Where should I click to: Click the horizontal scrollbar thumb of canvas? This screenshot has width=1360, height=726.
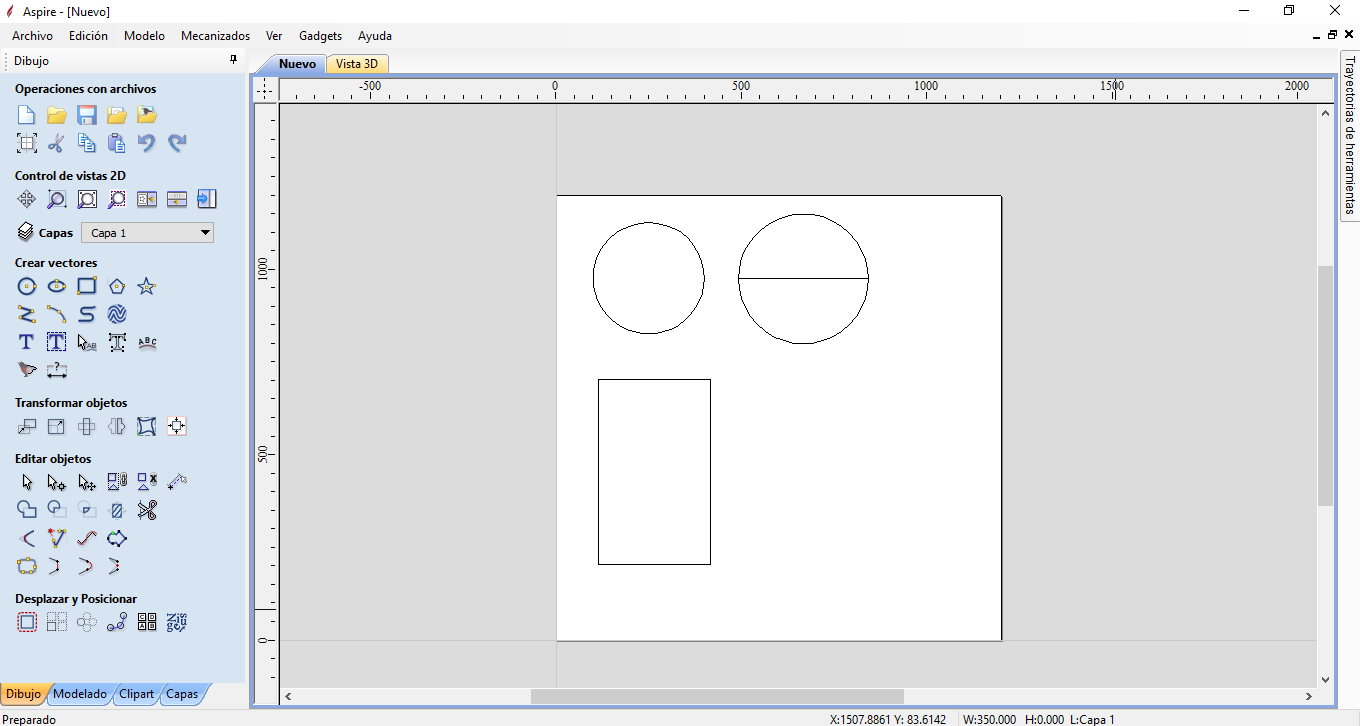click(x=717, y=696)
